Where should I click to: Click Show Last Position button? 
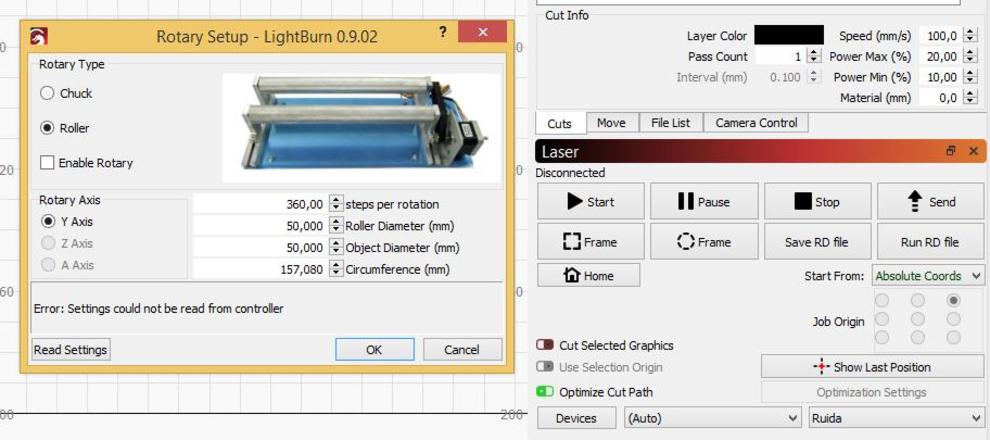pos(873,367)
